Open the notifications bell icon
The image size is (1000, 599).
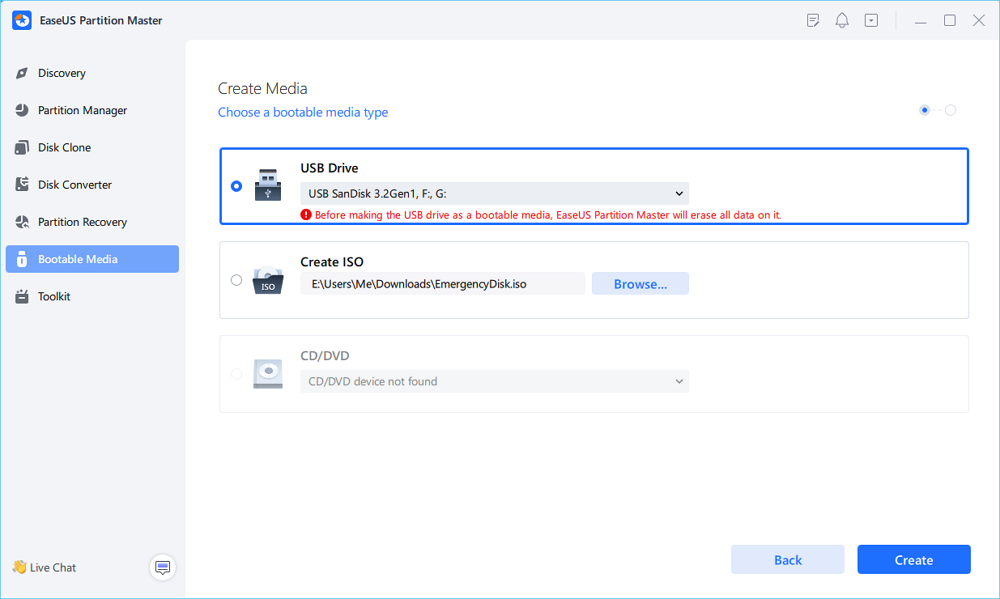pyautogui.click(x=842, y=20)
